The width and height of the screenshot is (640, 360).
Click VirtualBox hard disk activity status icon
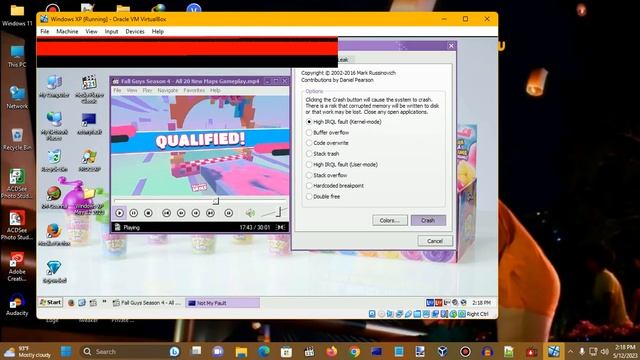372,314
